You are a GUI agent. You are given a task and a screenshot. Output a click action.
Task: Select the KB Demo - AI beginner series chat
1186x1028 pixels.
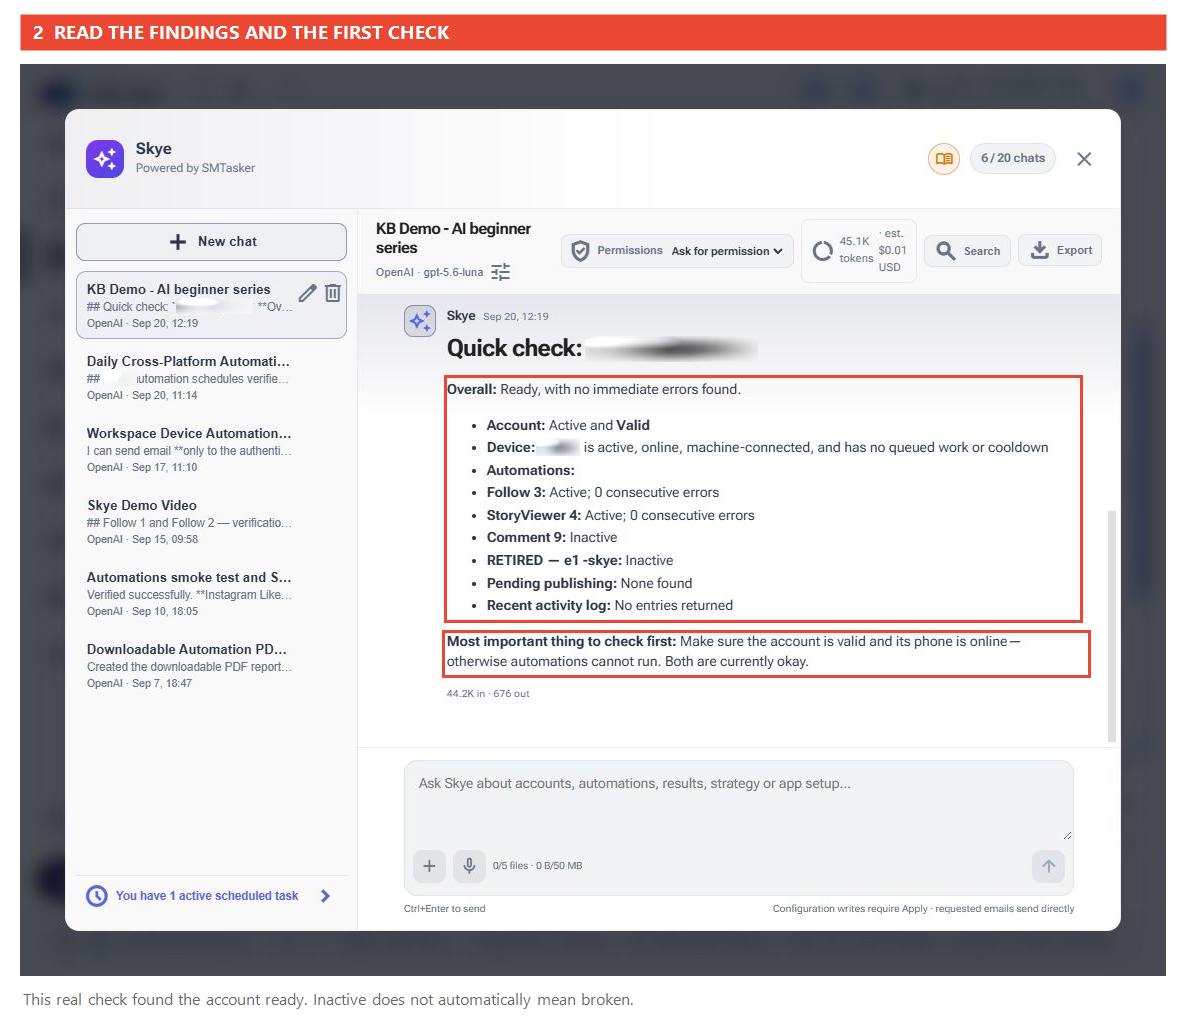pyautogui.click(x=211, y=306)
